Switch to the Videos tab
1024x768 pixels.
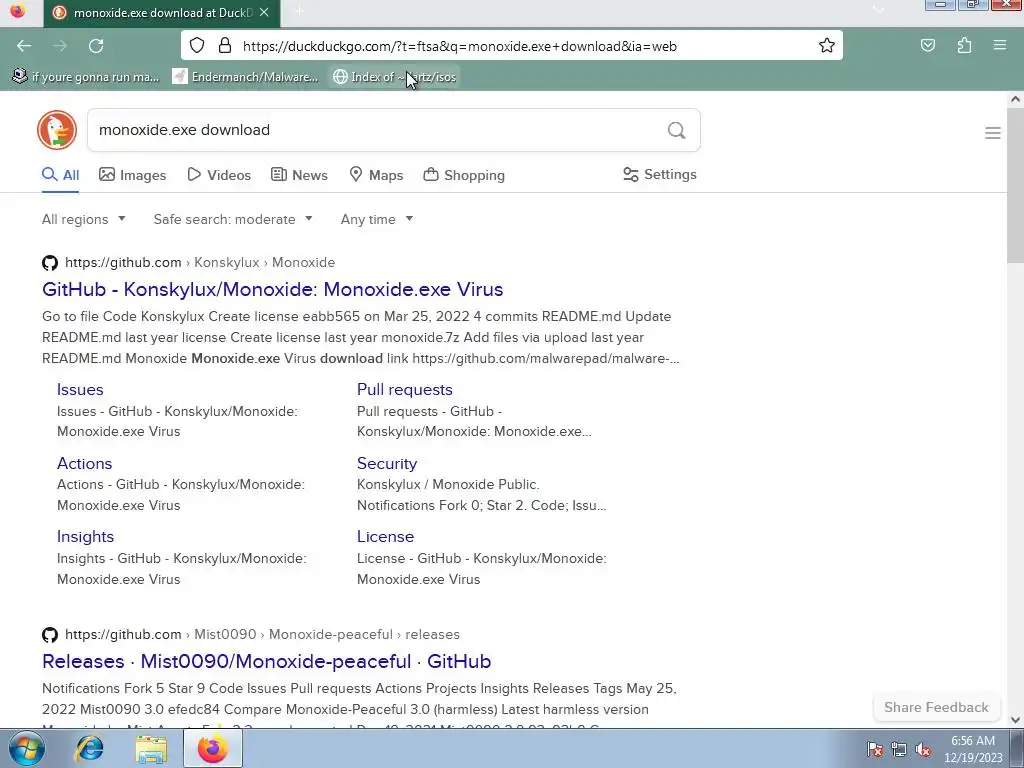(219, 175)
